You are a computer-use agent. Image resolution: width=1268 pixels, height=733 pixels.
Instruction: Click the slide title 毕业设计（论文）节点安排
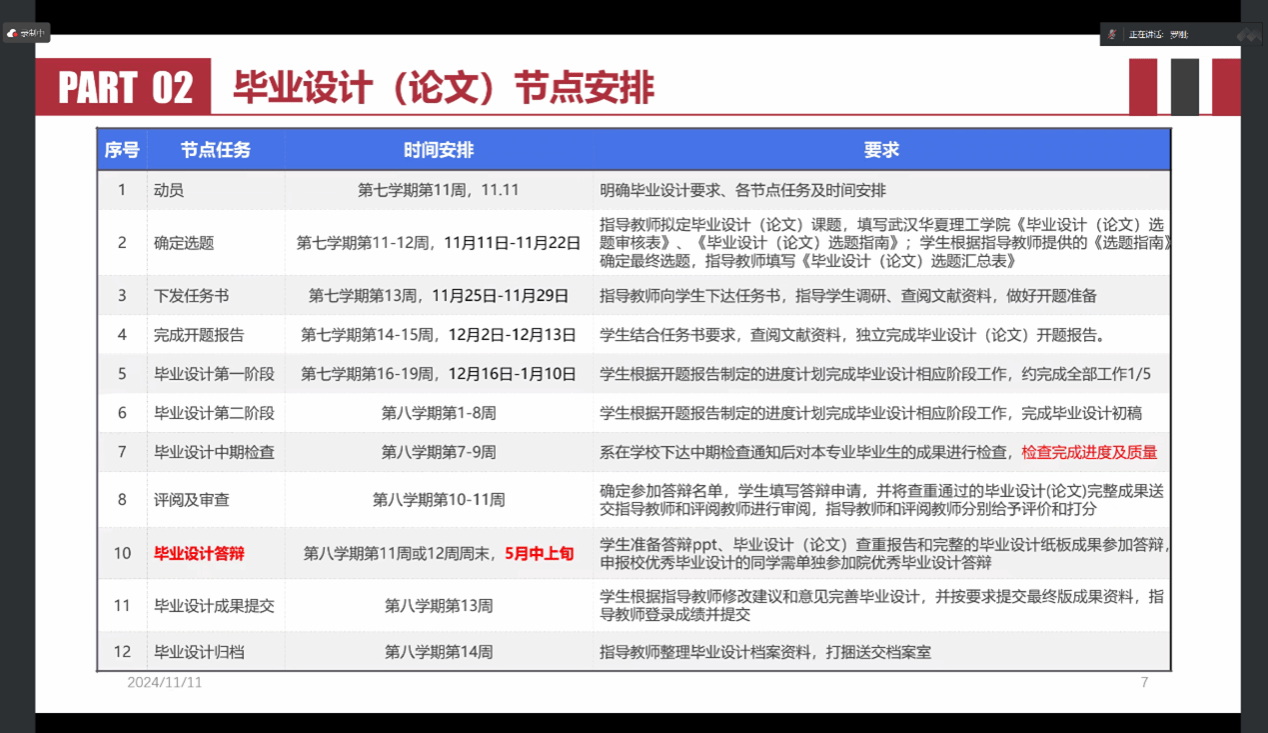[443, 88]
